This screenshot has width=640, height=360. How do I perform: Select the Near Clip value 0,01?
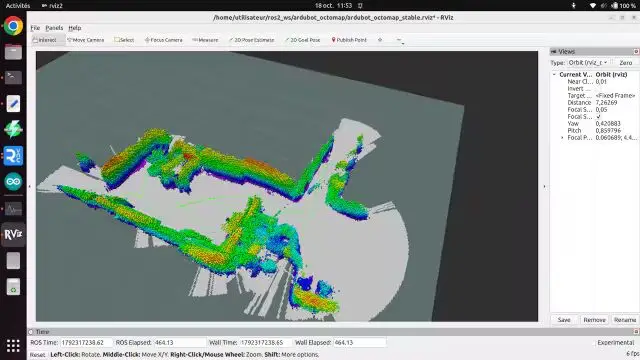point(601,82)
